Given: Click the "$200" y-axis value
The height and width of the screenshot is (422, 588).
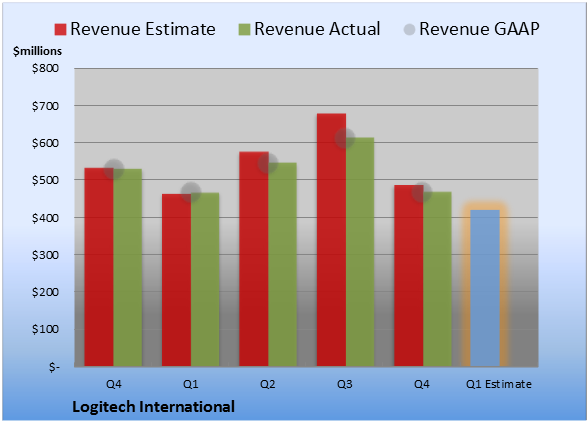Looking at the screenshot, I should (45, 292).
